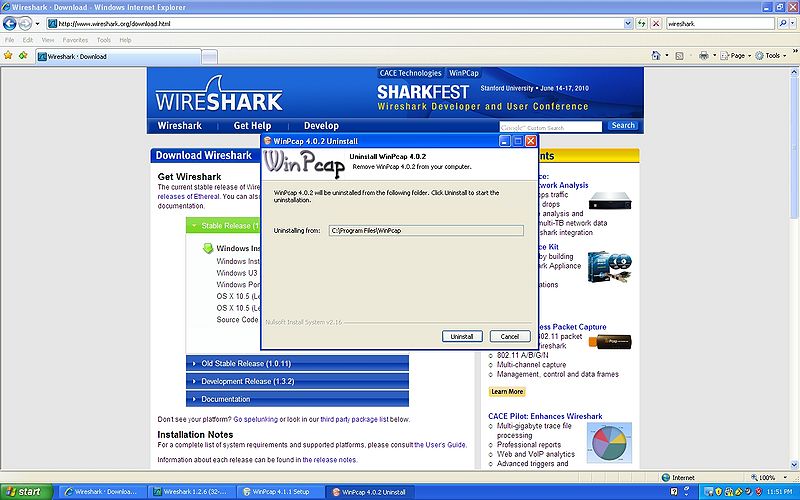Open the File menu
Viewport: 800px width, 500px height.
click(10, 40)
